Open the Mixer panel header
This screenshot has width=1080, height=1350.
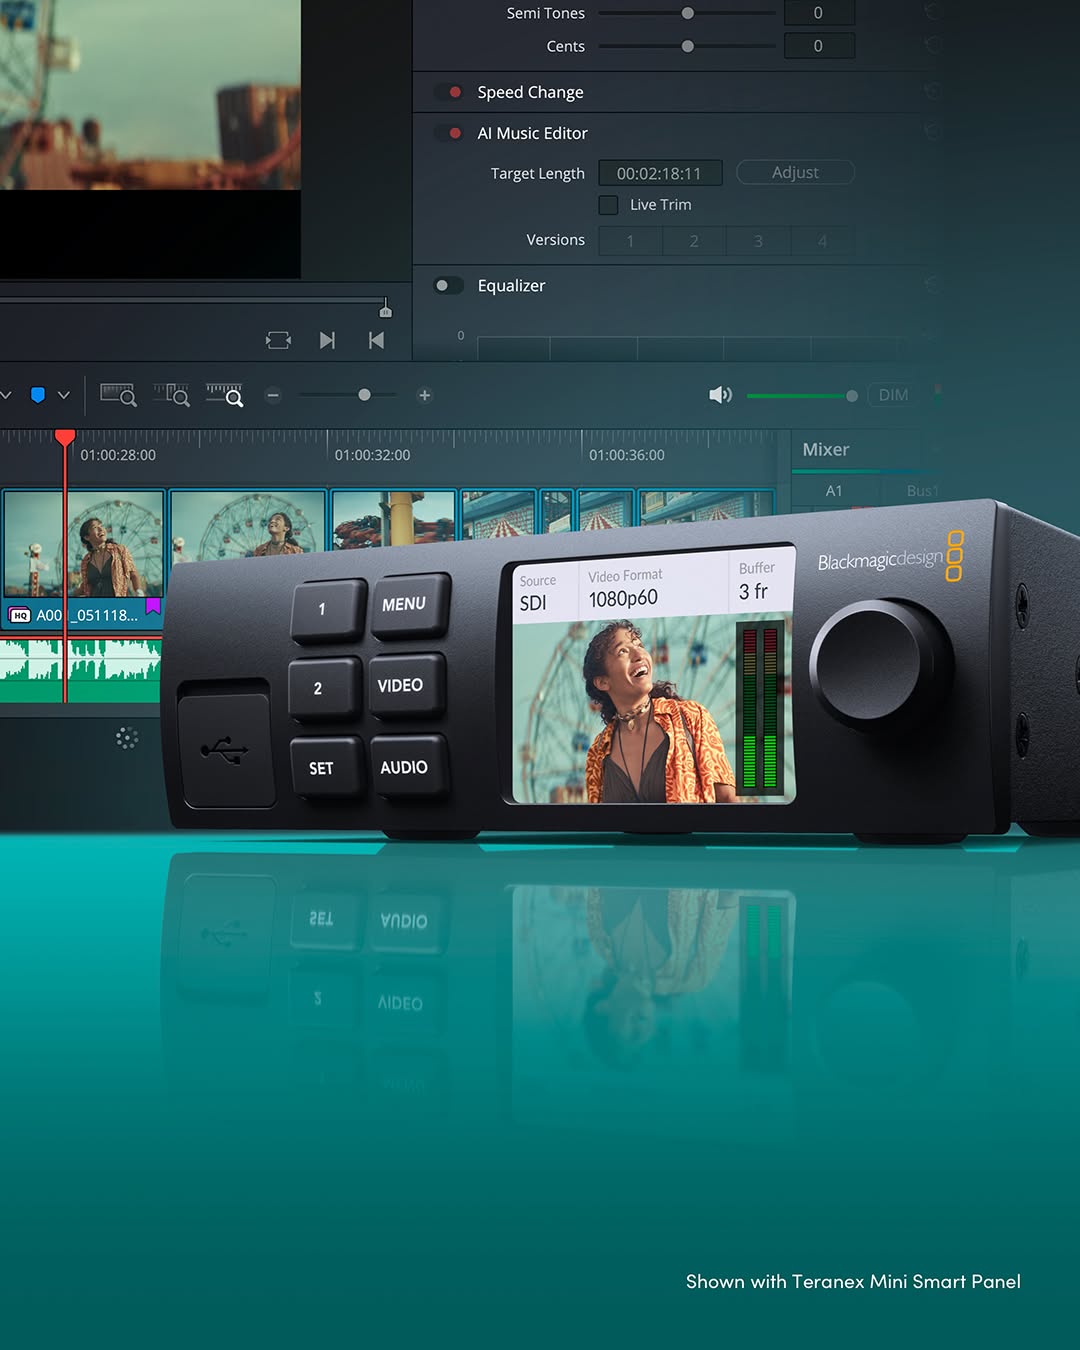(826, 450)
